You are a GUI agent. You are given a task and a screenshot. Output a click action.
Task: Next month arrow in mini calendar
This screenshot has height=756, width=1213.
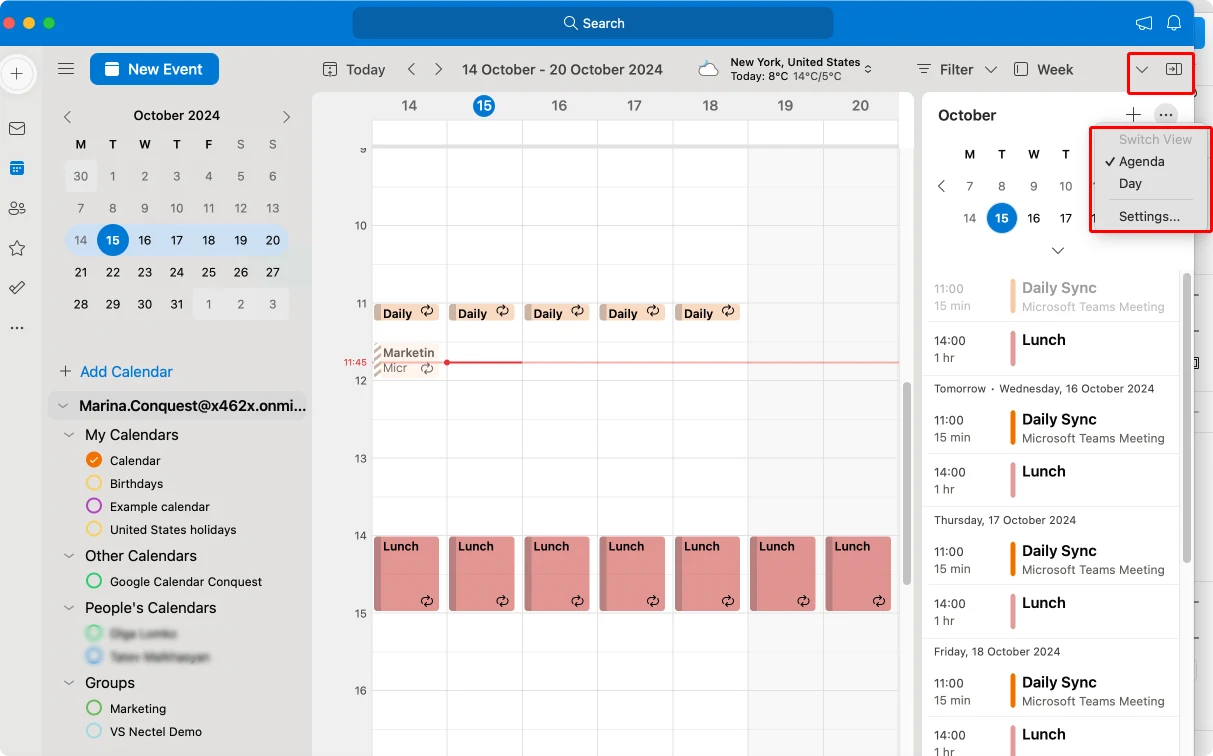pyautogui.click(x=286, y=116)
